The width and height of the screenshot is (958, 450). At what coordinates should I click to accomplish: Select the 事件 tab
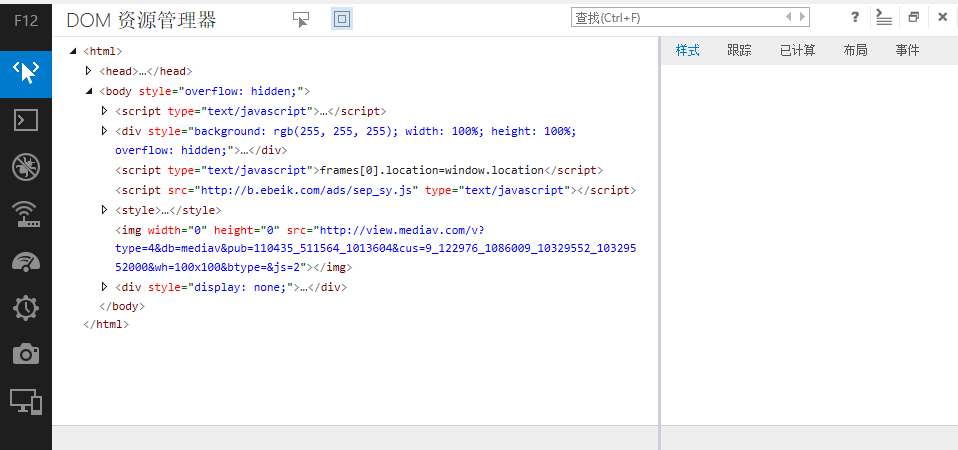click(x=907, y=51)
